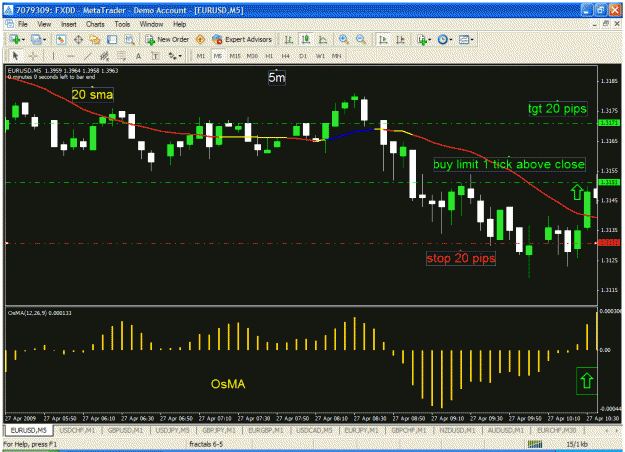Select the equidistant channel tool
625x452 pixels.
point(104,56)
